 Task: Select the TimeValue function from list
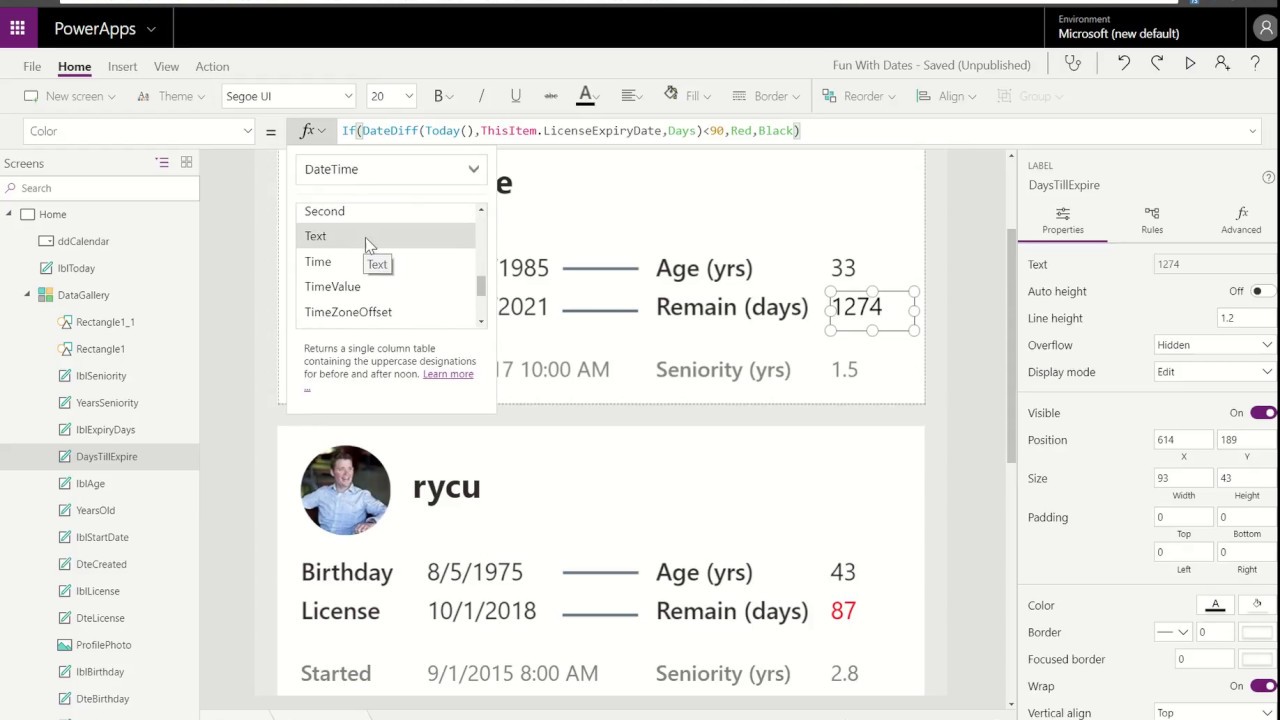click(332, 287)
